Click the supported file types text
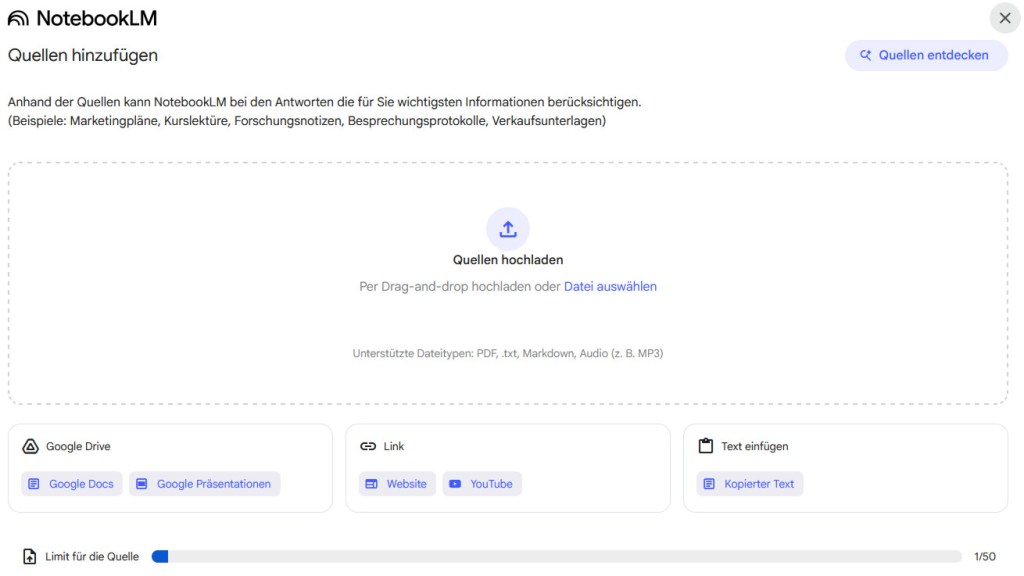Image resolution: width=1024 pixels, height=576 pixels. tap(508, 353)
